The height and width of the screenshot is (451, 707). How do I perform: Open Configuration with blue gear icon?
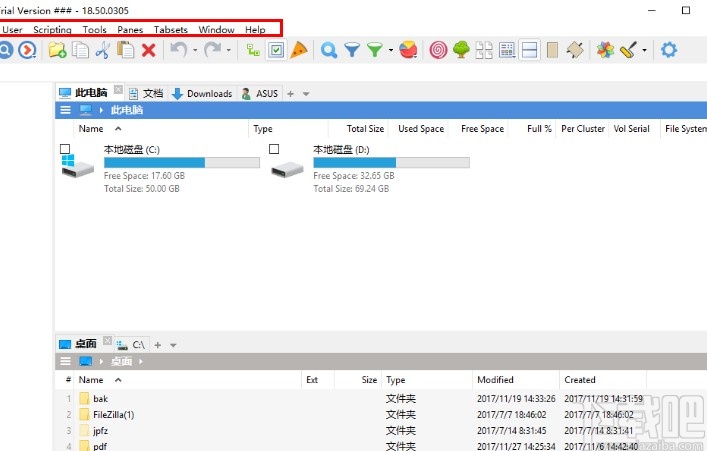(x=669, y=50)
